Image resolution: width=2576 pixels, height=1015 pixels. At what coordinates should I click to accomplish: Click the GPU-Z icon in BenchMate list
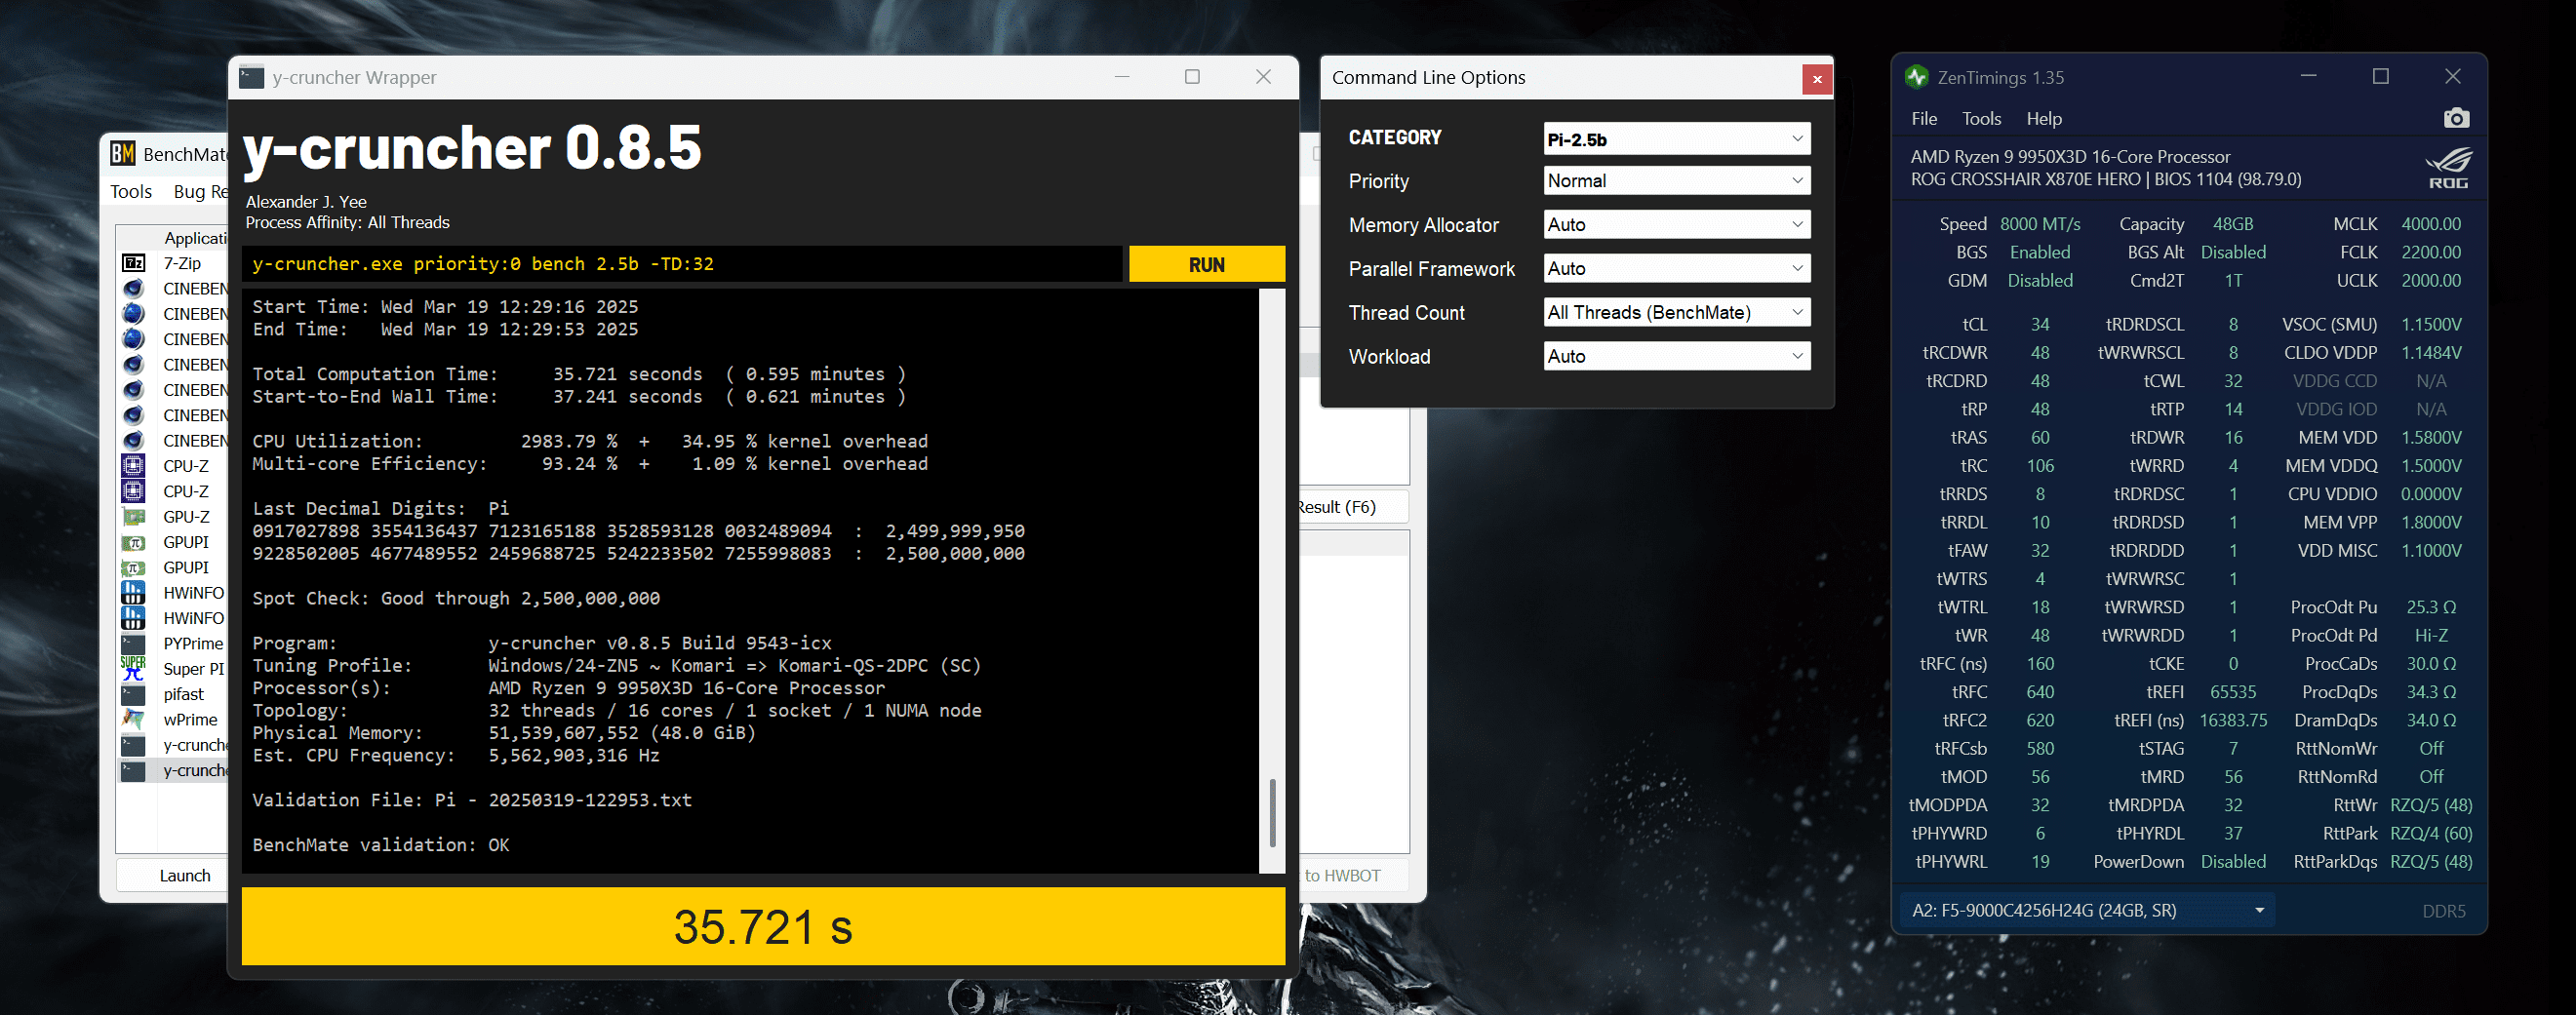[x=133, y=517]
